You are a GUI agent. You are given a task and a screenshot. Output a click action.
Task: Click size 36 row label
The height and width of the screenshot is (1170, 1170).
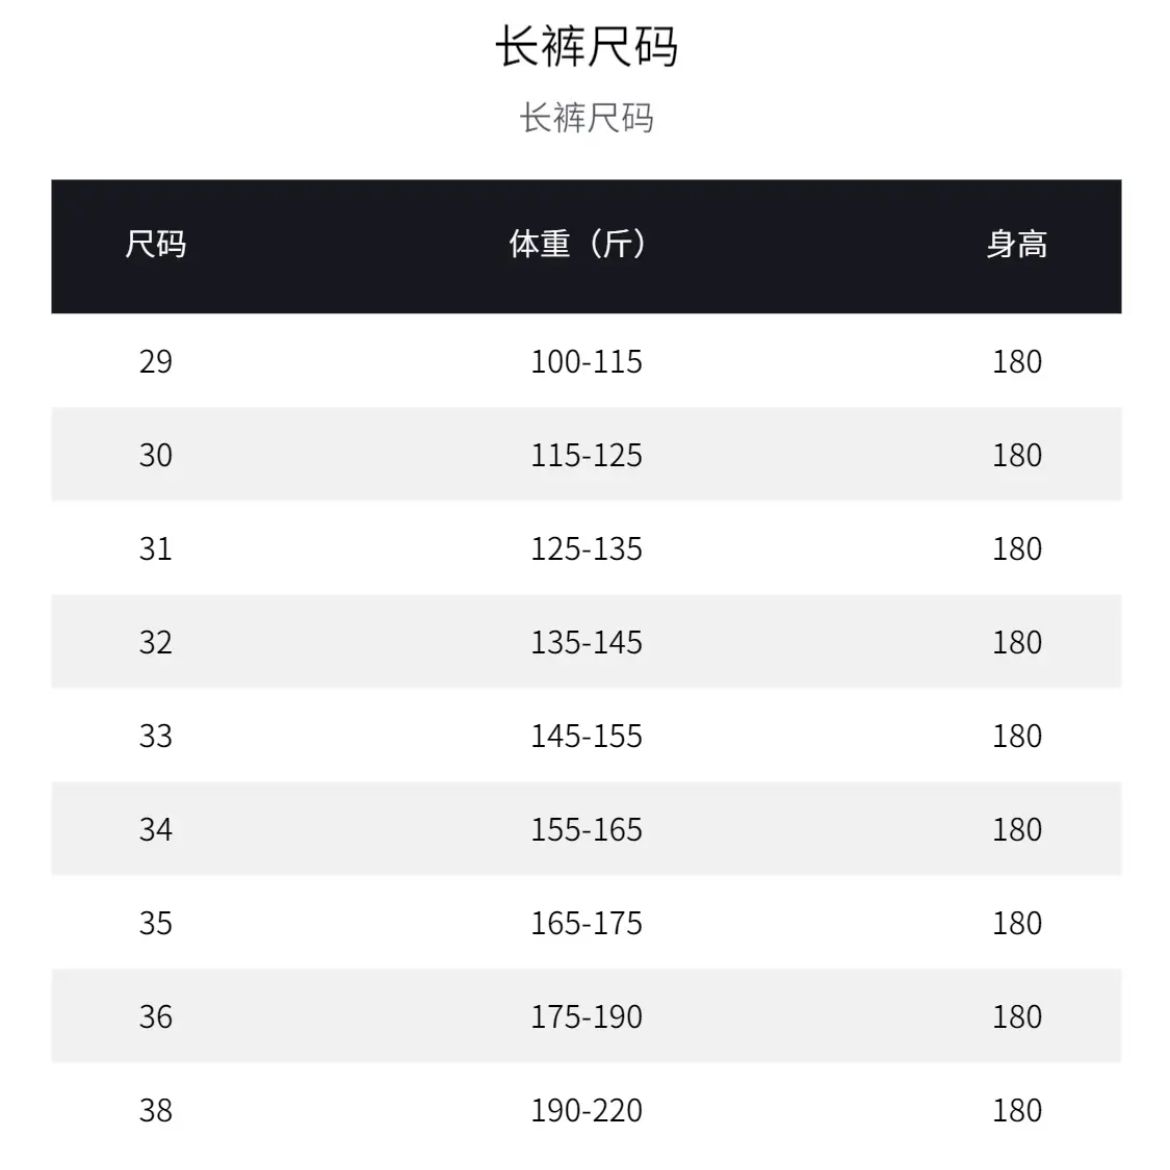[x=155, y=1017]
